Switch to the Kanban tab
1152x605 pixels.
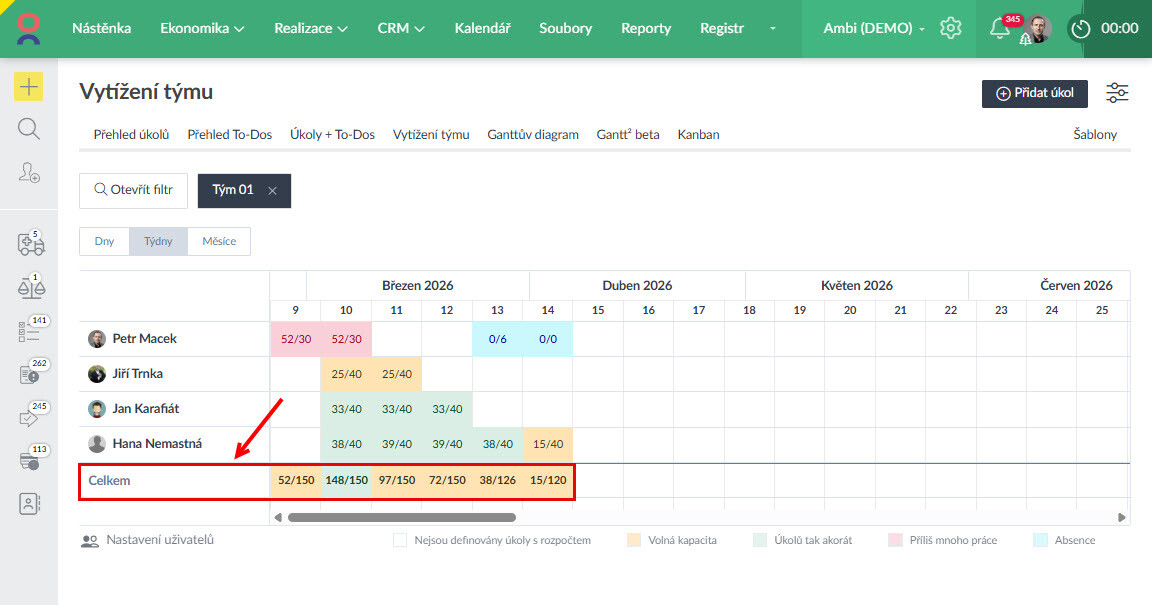(x=698, y=134)
